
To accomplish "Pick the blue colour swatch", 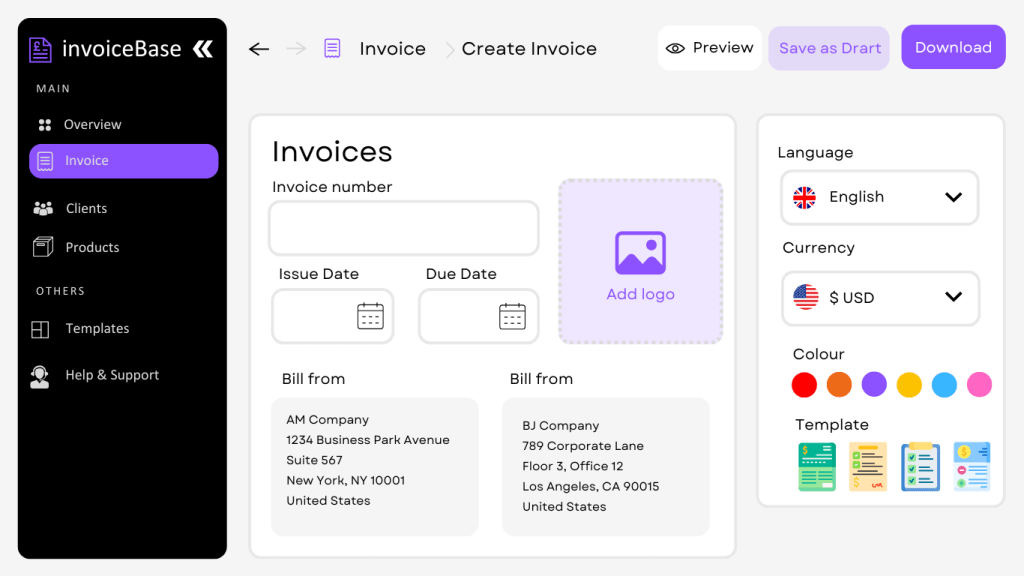I will (x=944, y=385).
